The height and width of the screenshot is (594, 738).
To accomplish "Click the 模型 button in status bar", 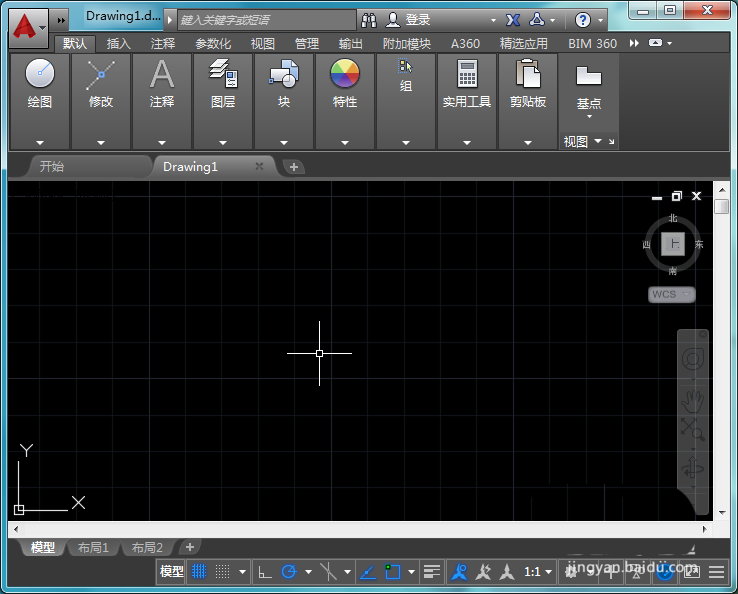I will click(x=171, y=572).
